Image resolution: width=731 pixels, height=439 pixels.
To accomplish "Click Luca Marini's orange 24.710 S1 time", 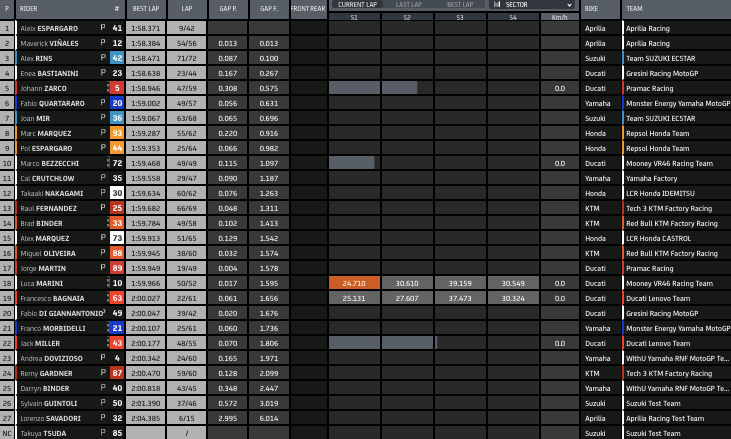I will [x=354, y=283].
